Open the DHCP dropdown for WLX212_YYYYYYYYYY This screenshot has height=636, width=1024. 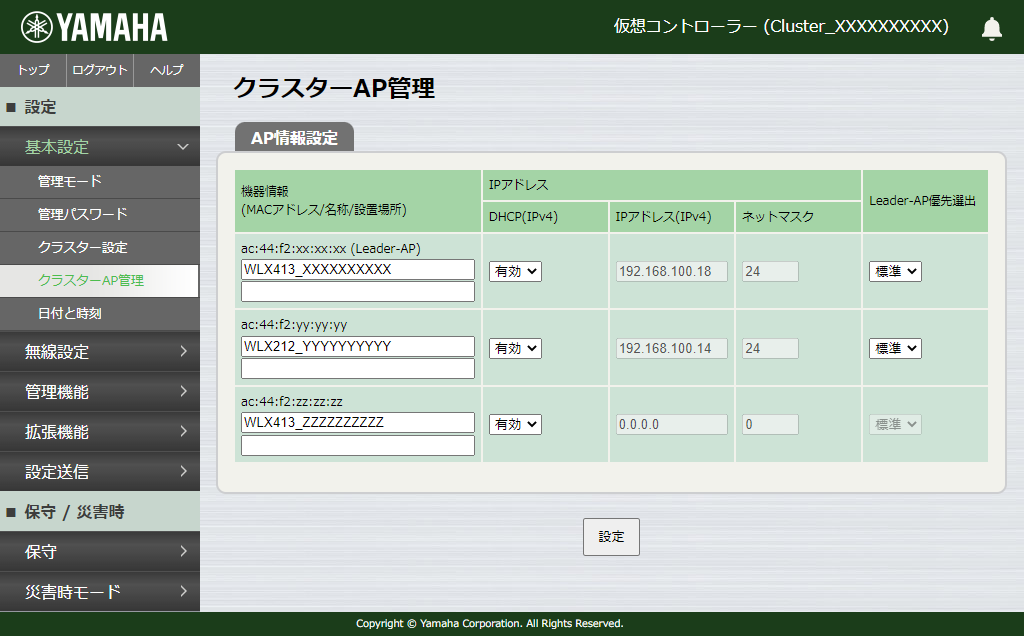tap(514, 348)
